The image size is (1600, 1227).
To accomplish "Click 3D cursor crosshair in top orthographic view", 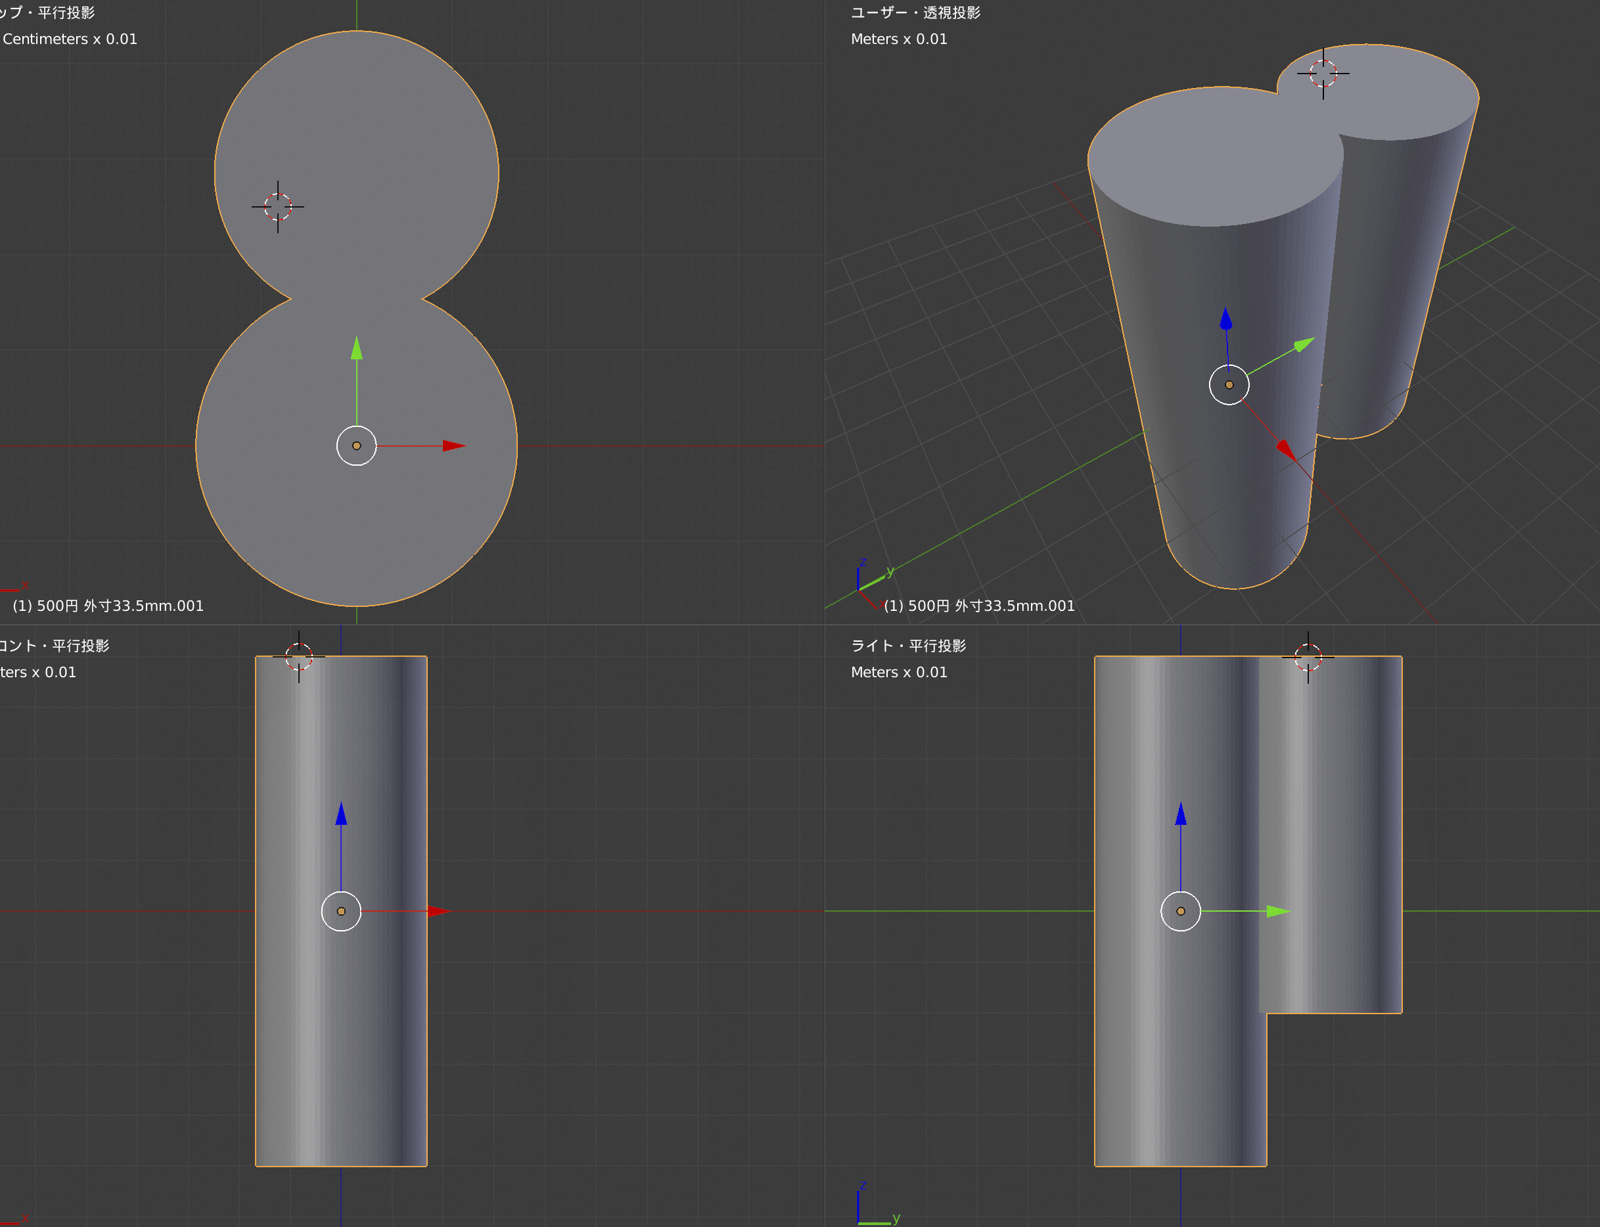I will click(278, 207).
